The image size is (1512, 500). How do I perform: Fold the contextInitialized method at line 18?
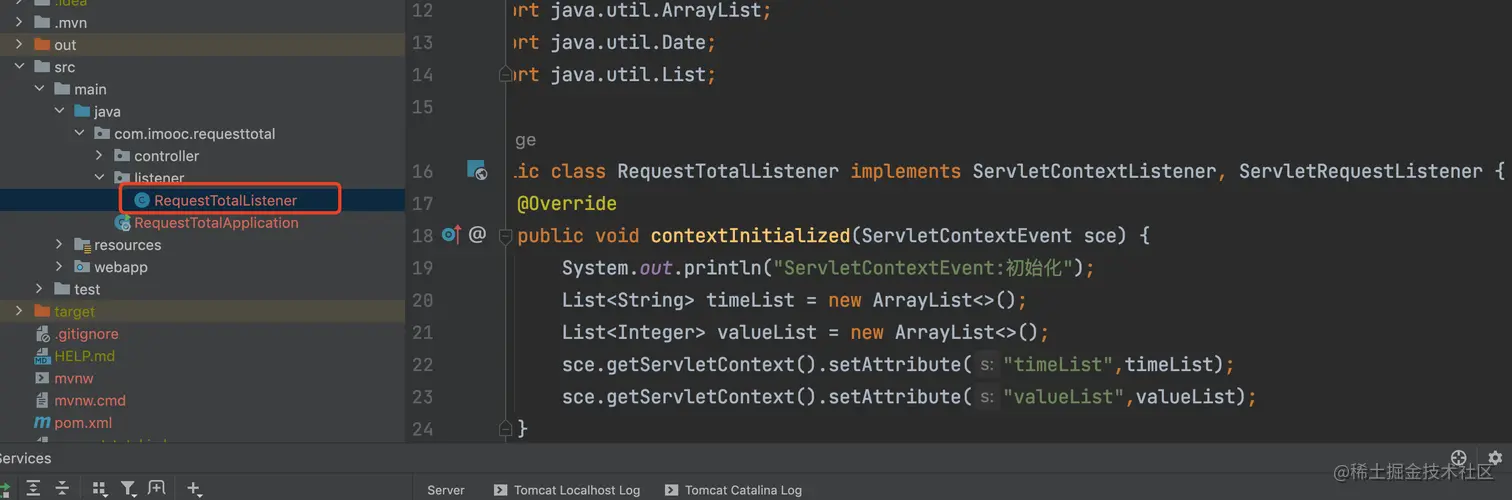click(506, 236)
